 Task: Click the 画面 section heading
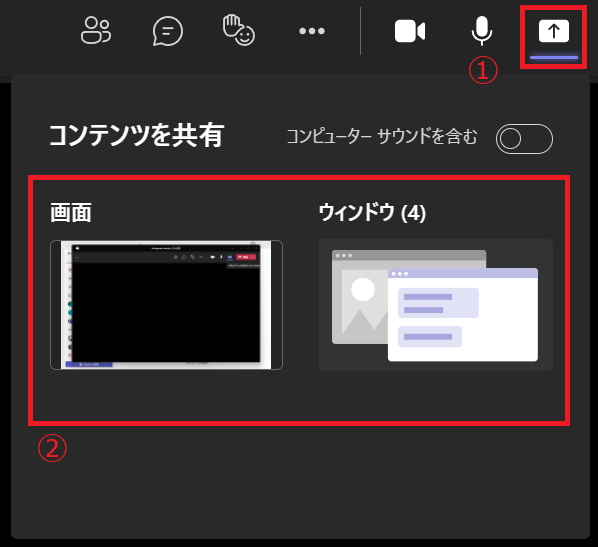coord(71,212)
